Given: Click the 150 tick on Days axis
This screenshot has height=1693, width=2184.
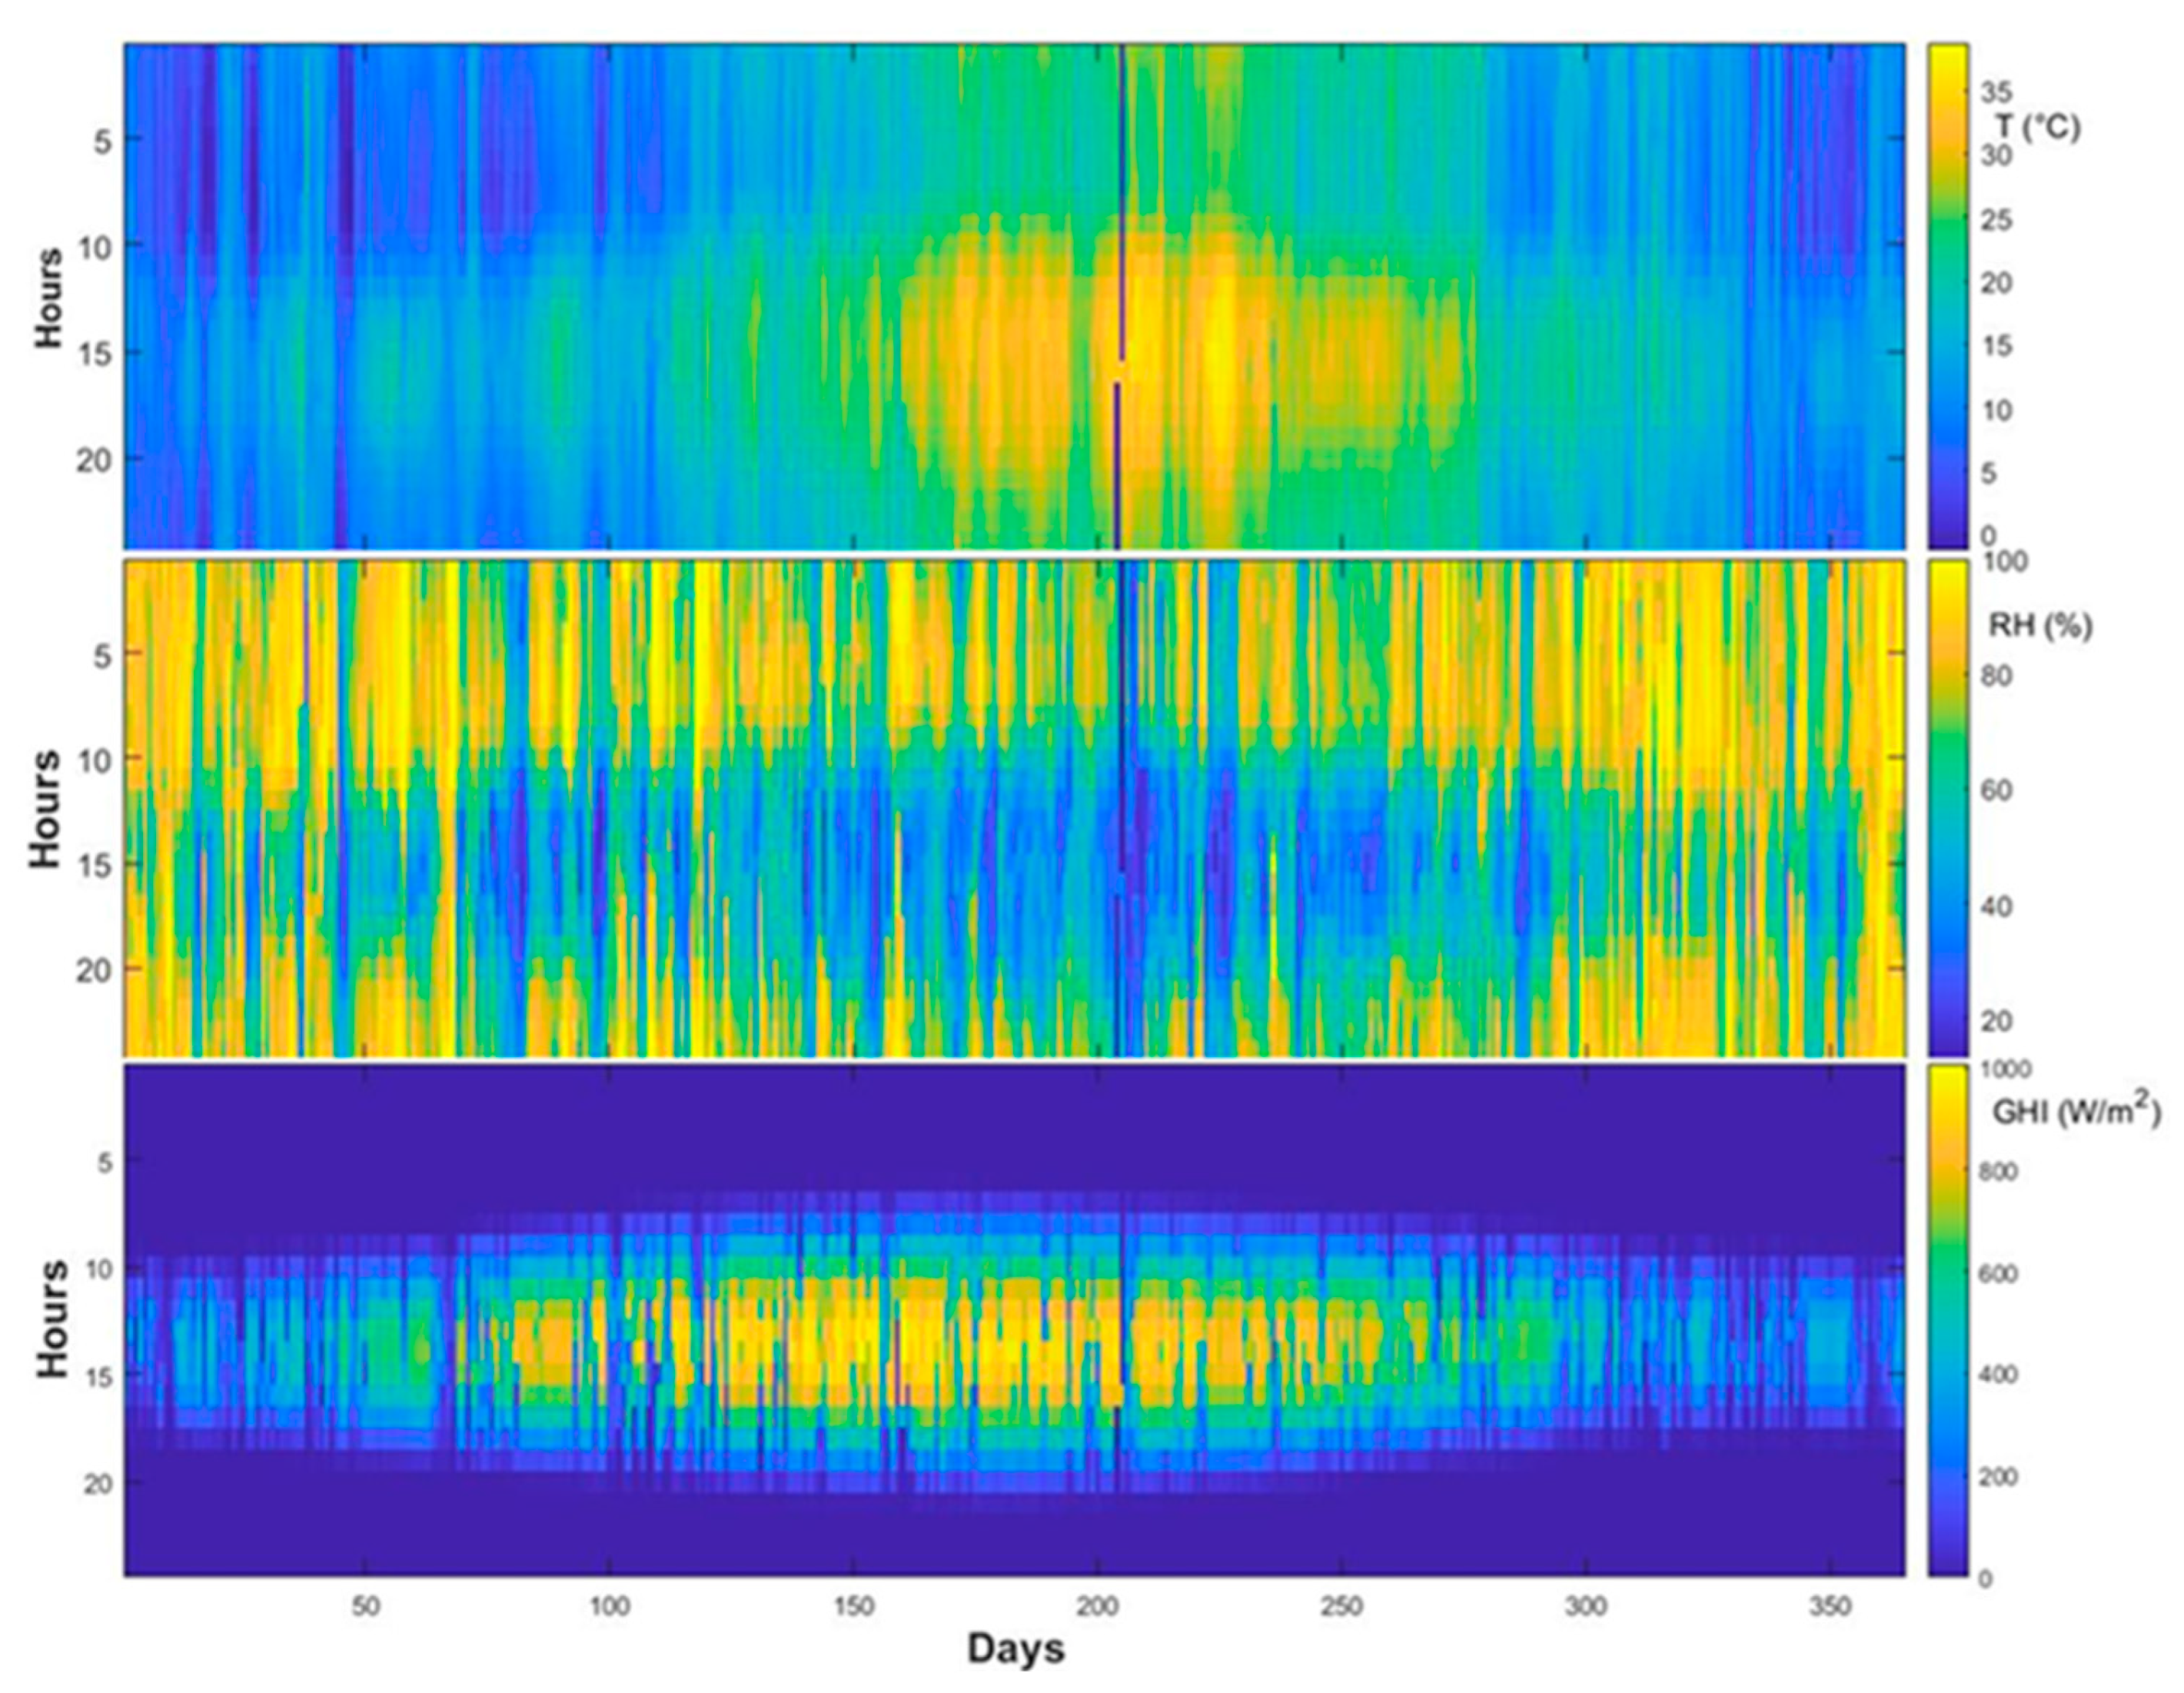Looking at the screenshot, I should tap(853, 1607).
